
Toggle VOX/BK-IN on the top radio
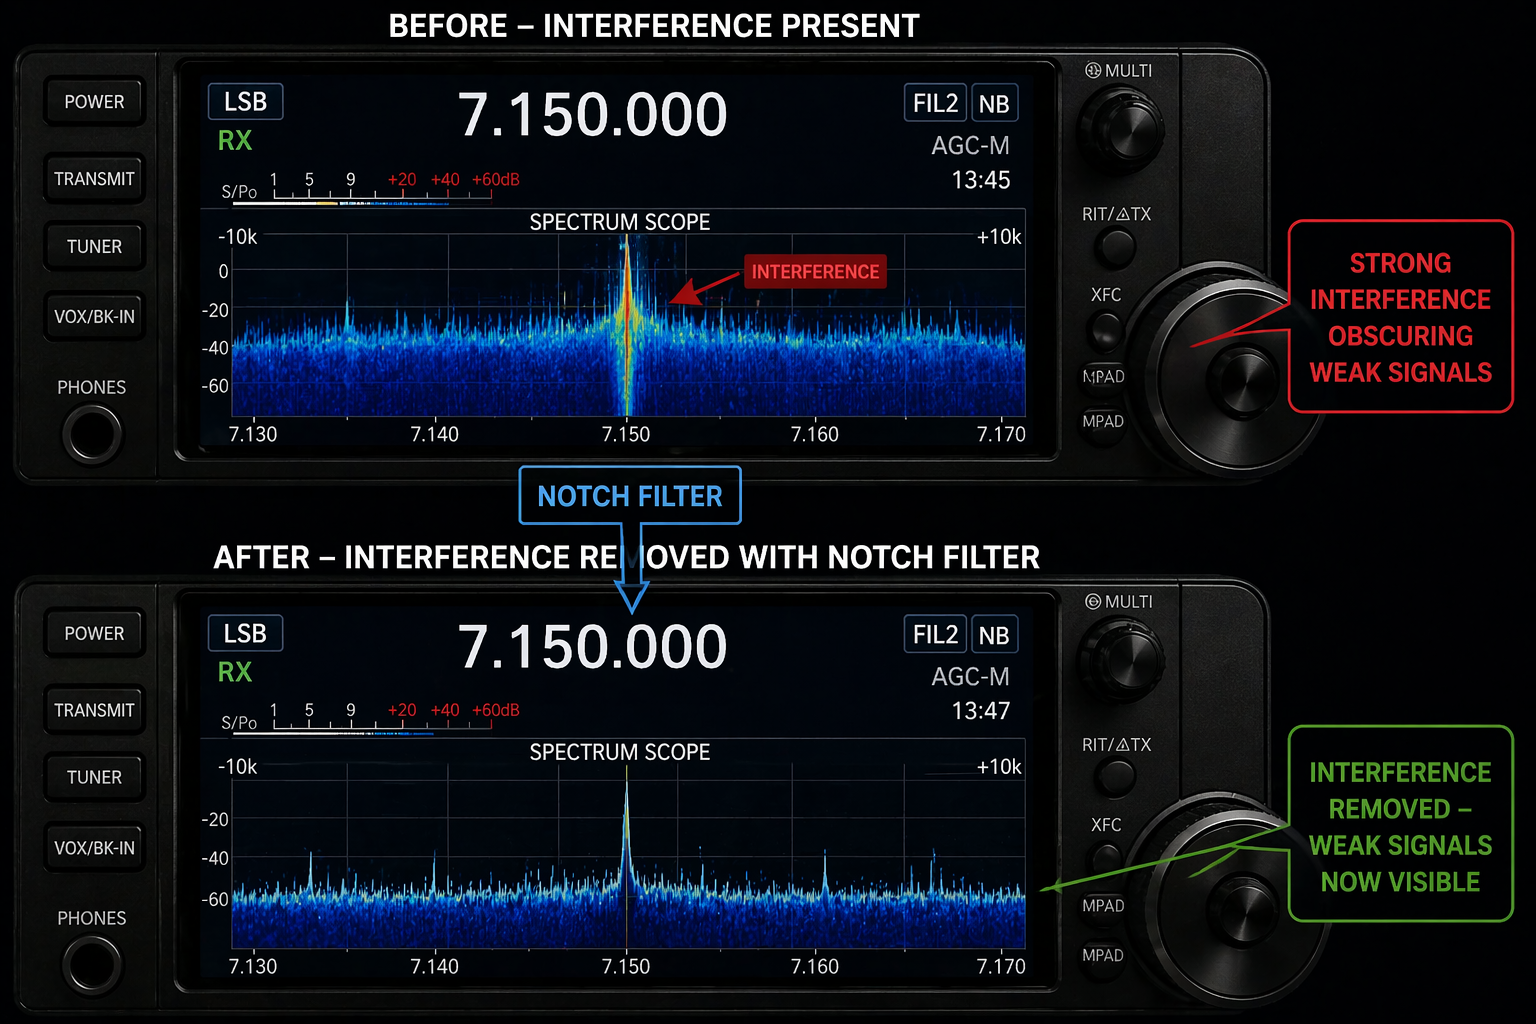pos(94,317)
